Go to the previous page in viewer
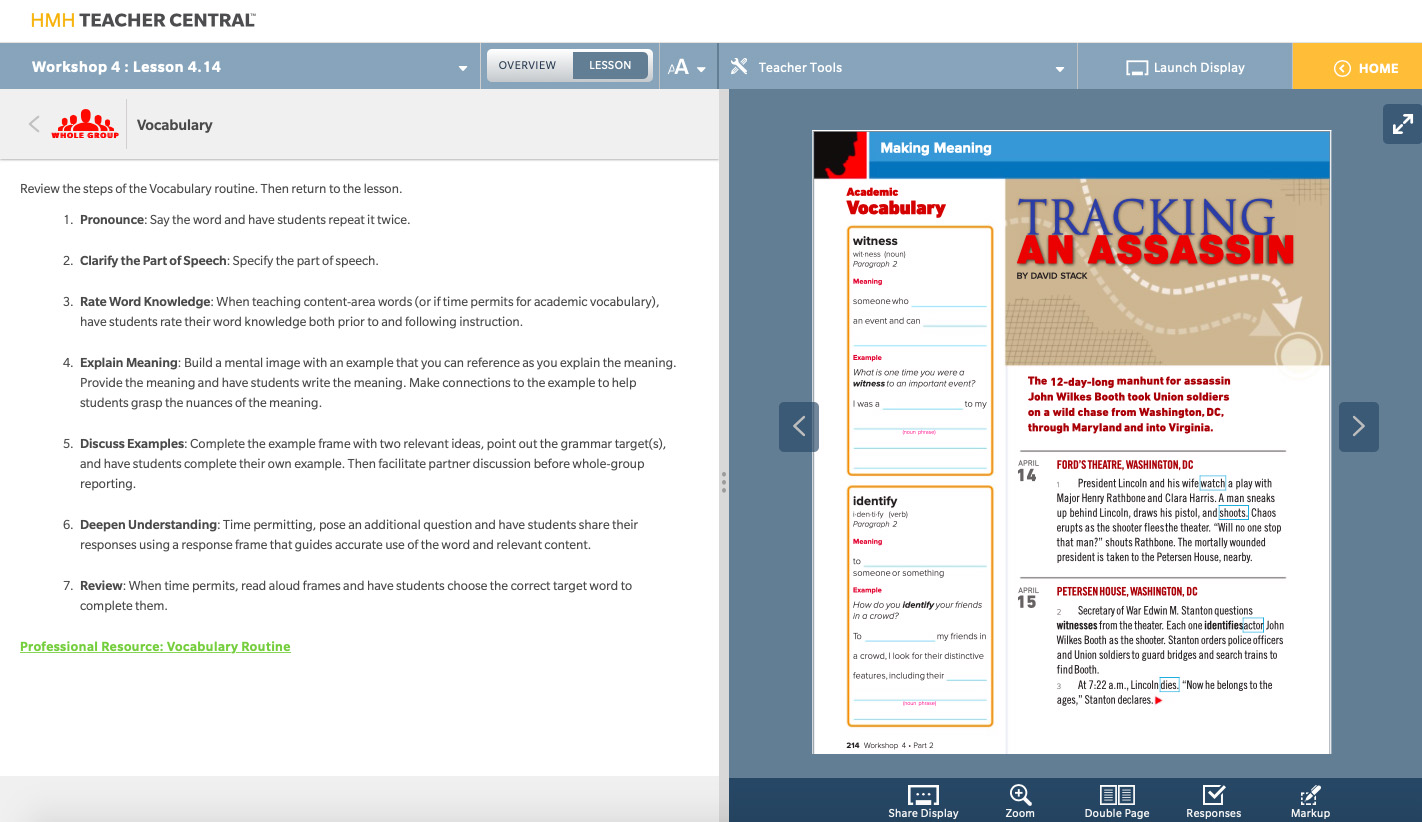 [x=799, y=426]
